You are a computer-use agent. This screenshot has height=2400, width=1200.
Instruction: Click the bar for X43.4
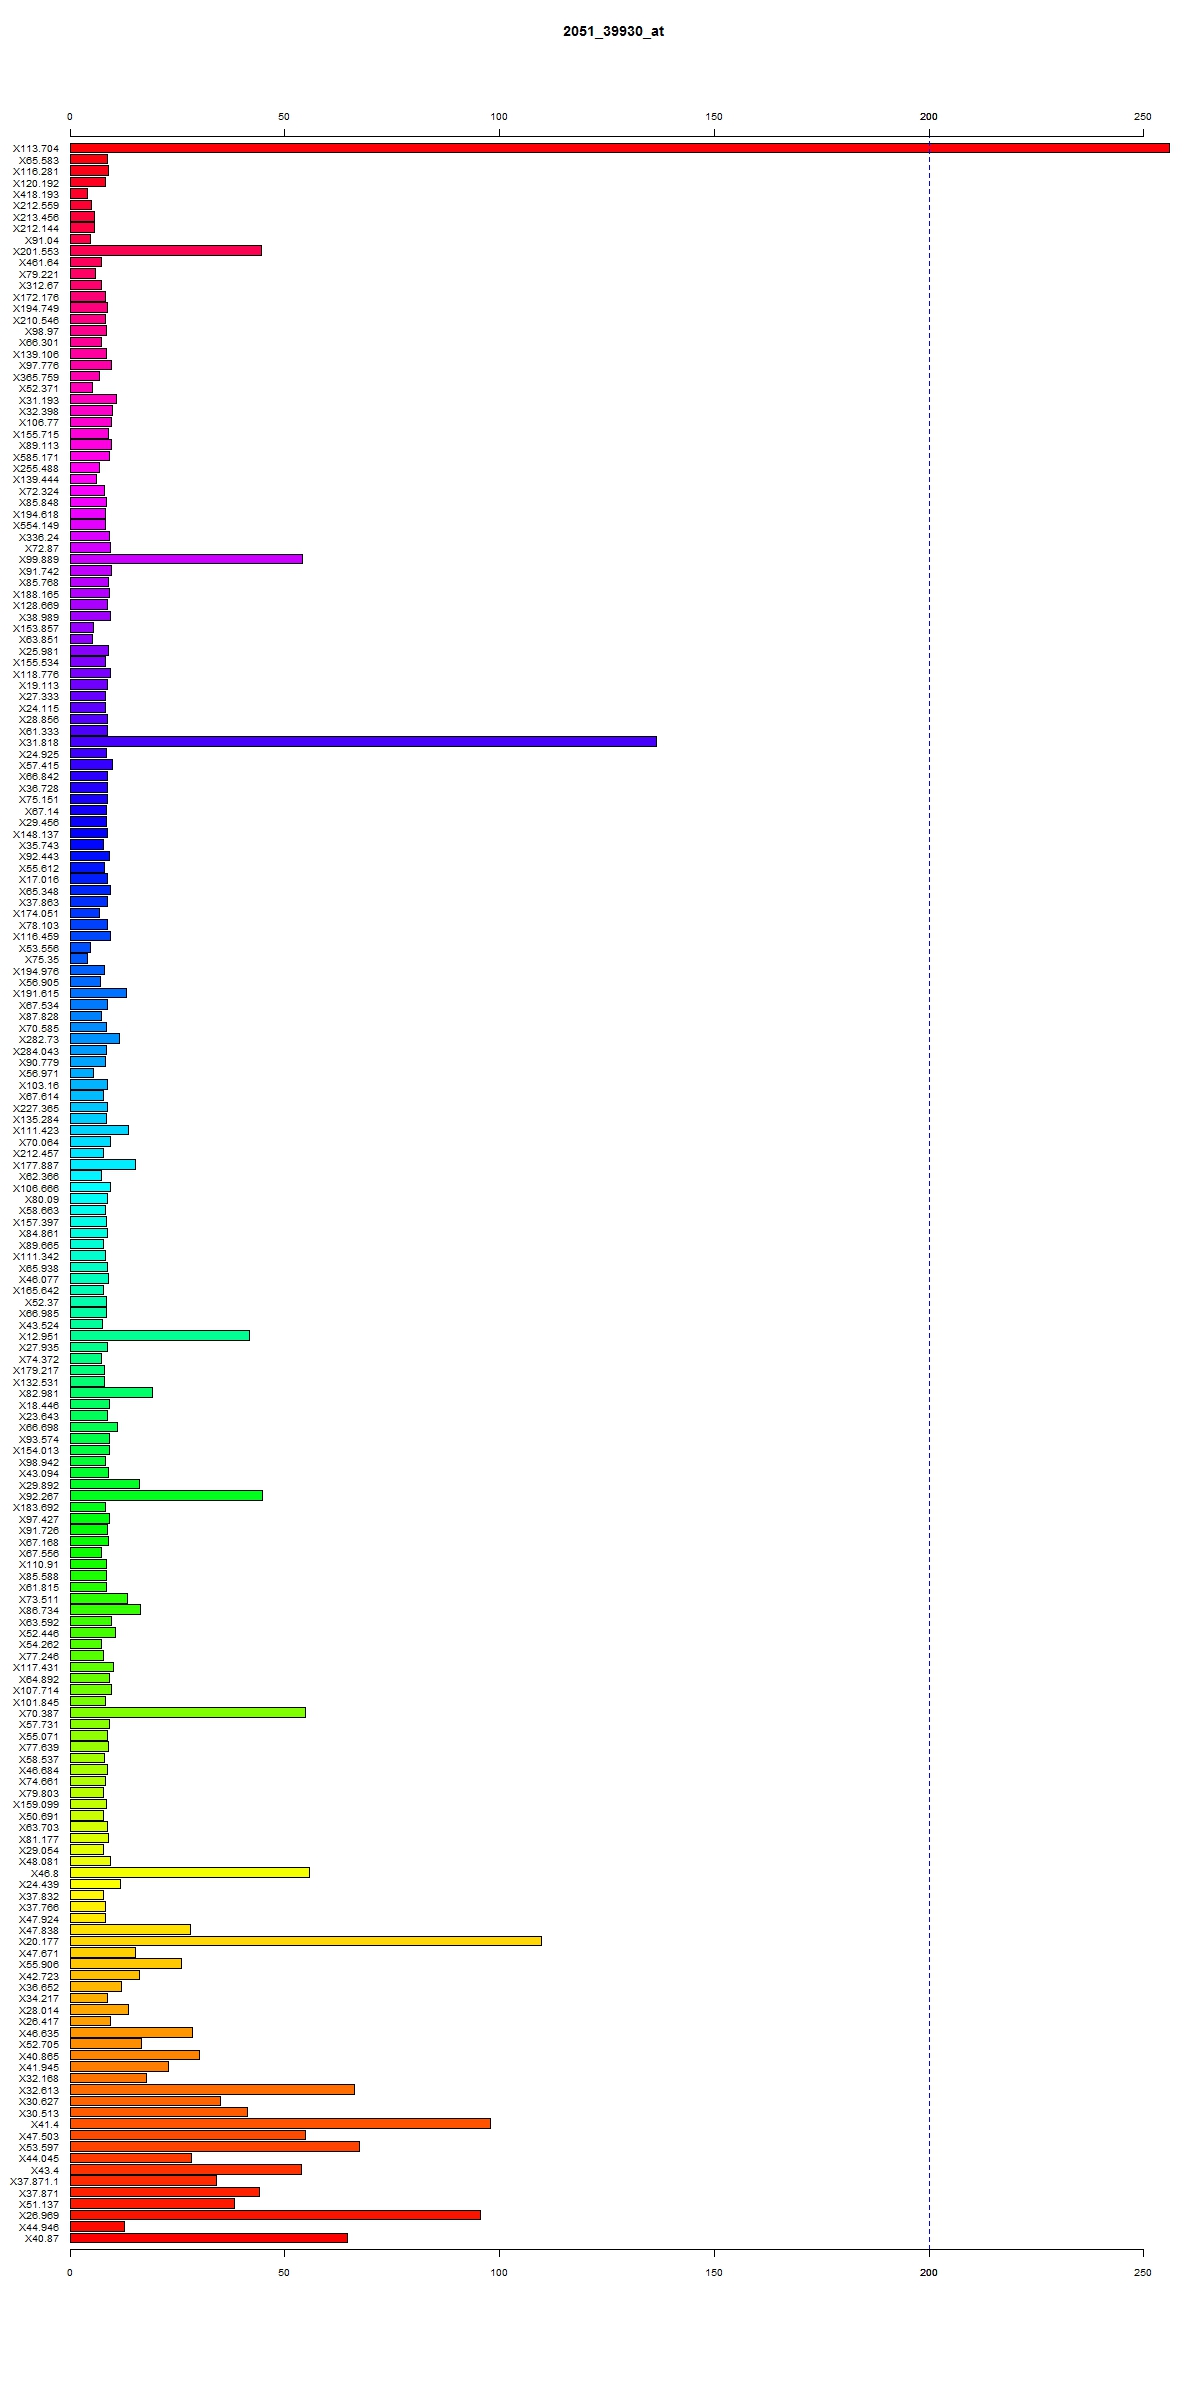(x=186, y=2170)
